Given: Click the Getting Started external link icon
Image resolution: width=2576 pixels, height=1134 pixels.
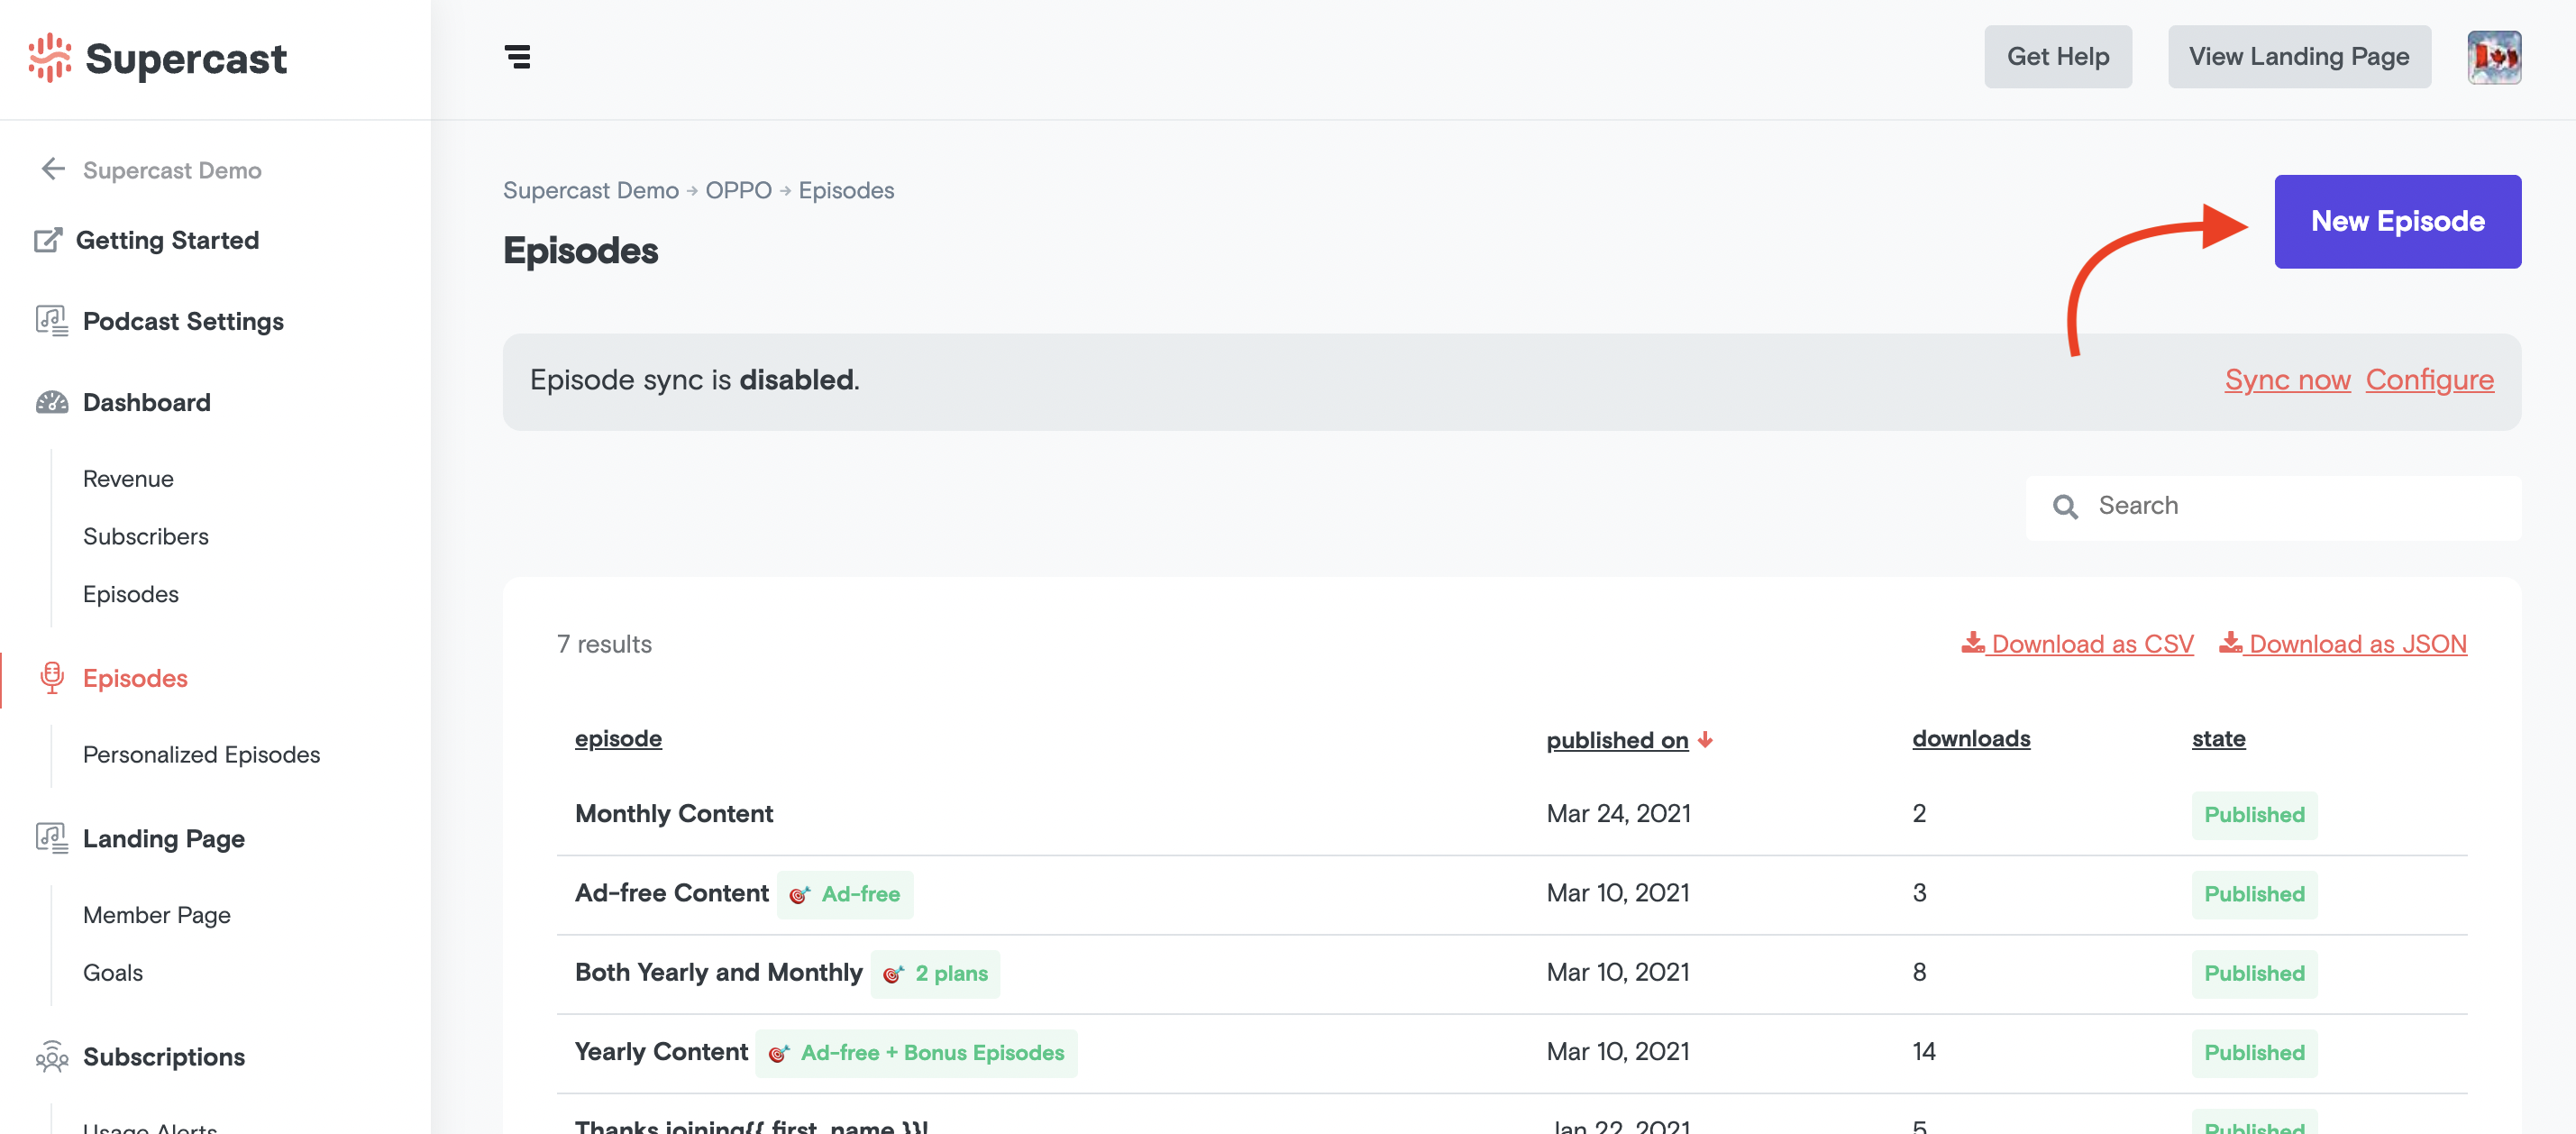Looking at the screenshot, I should [x=48, y=240].
